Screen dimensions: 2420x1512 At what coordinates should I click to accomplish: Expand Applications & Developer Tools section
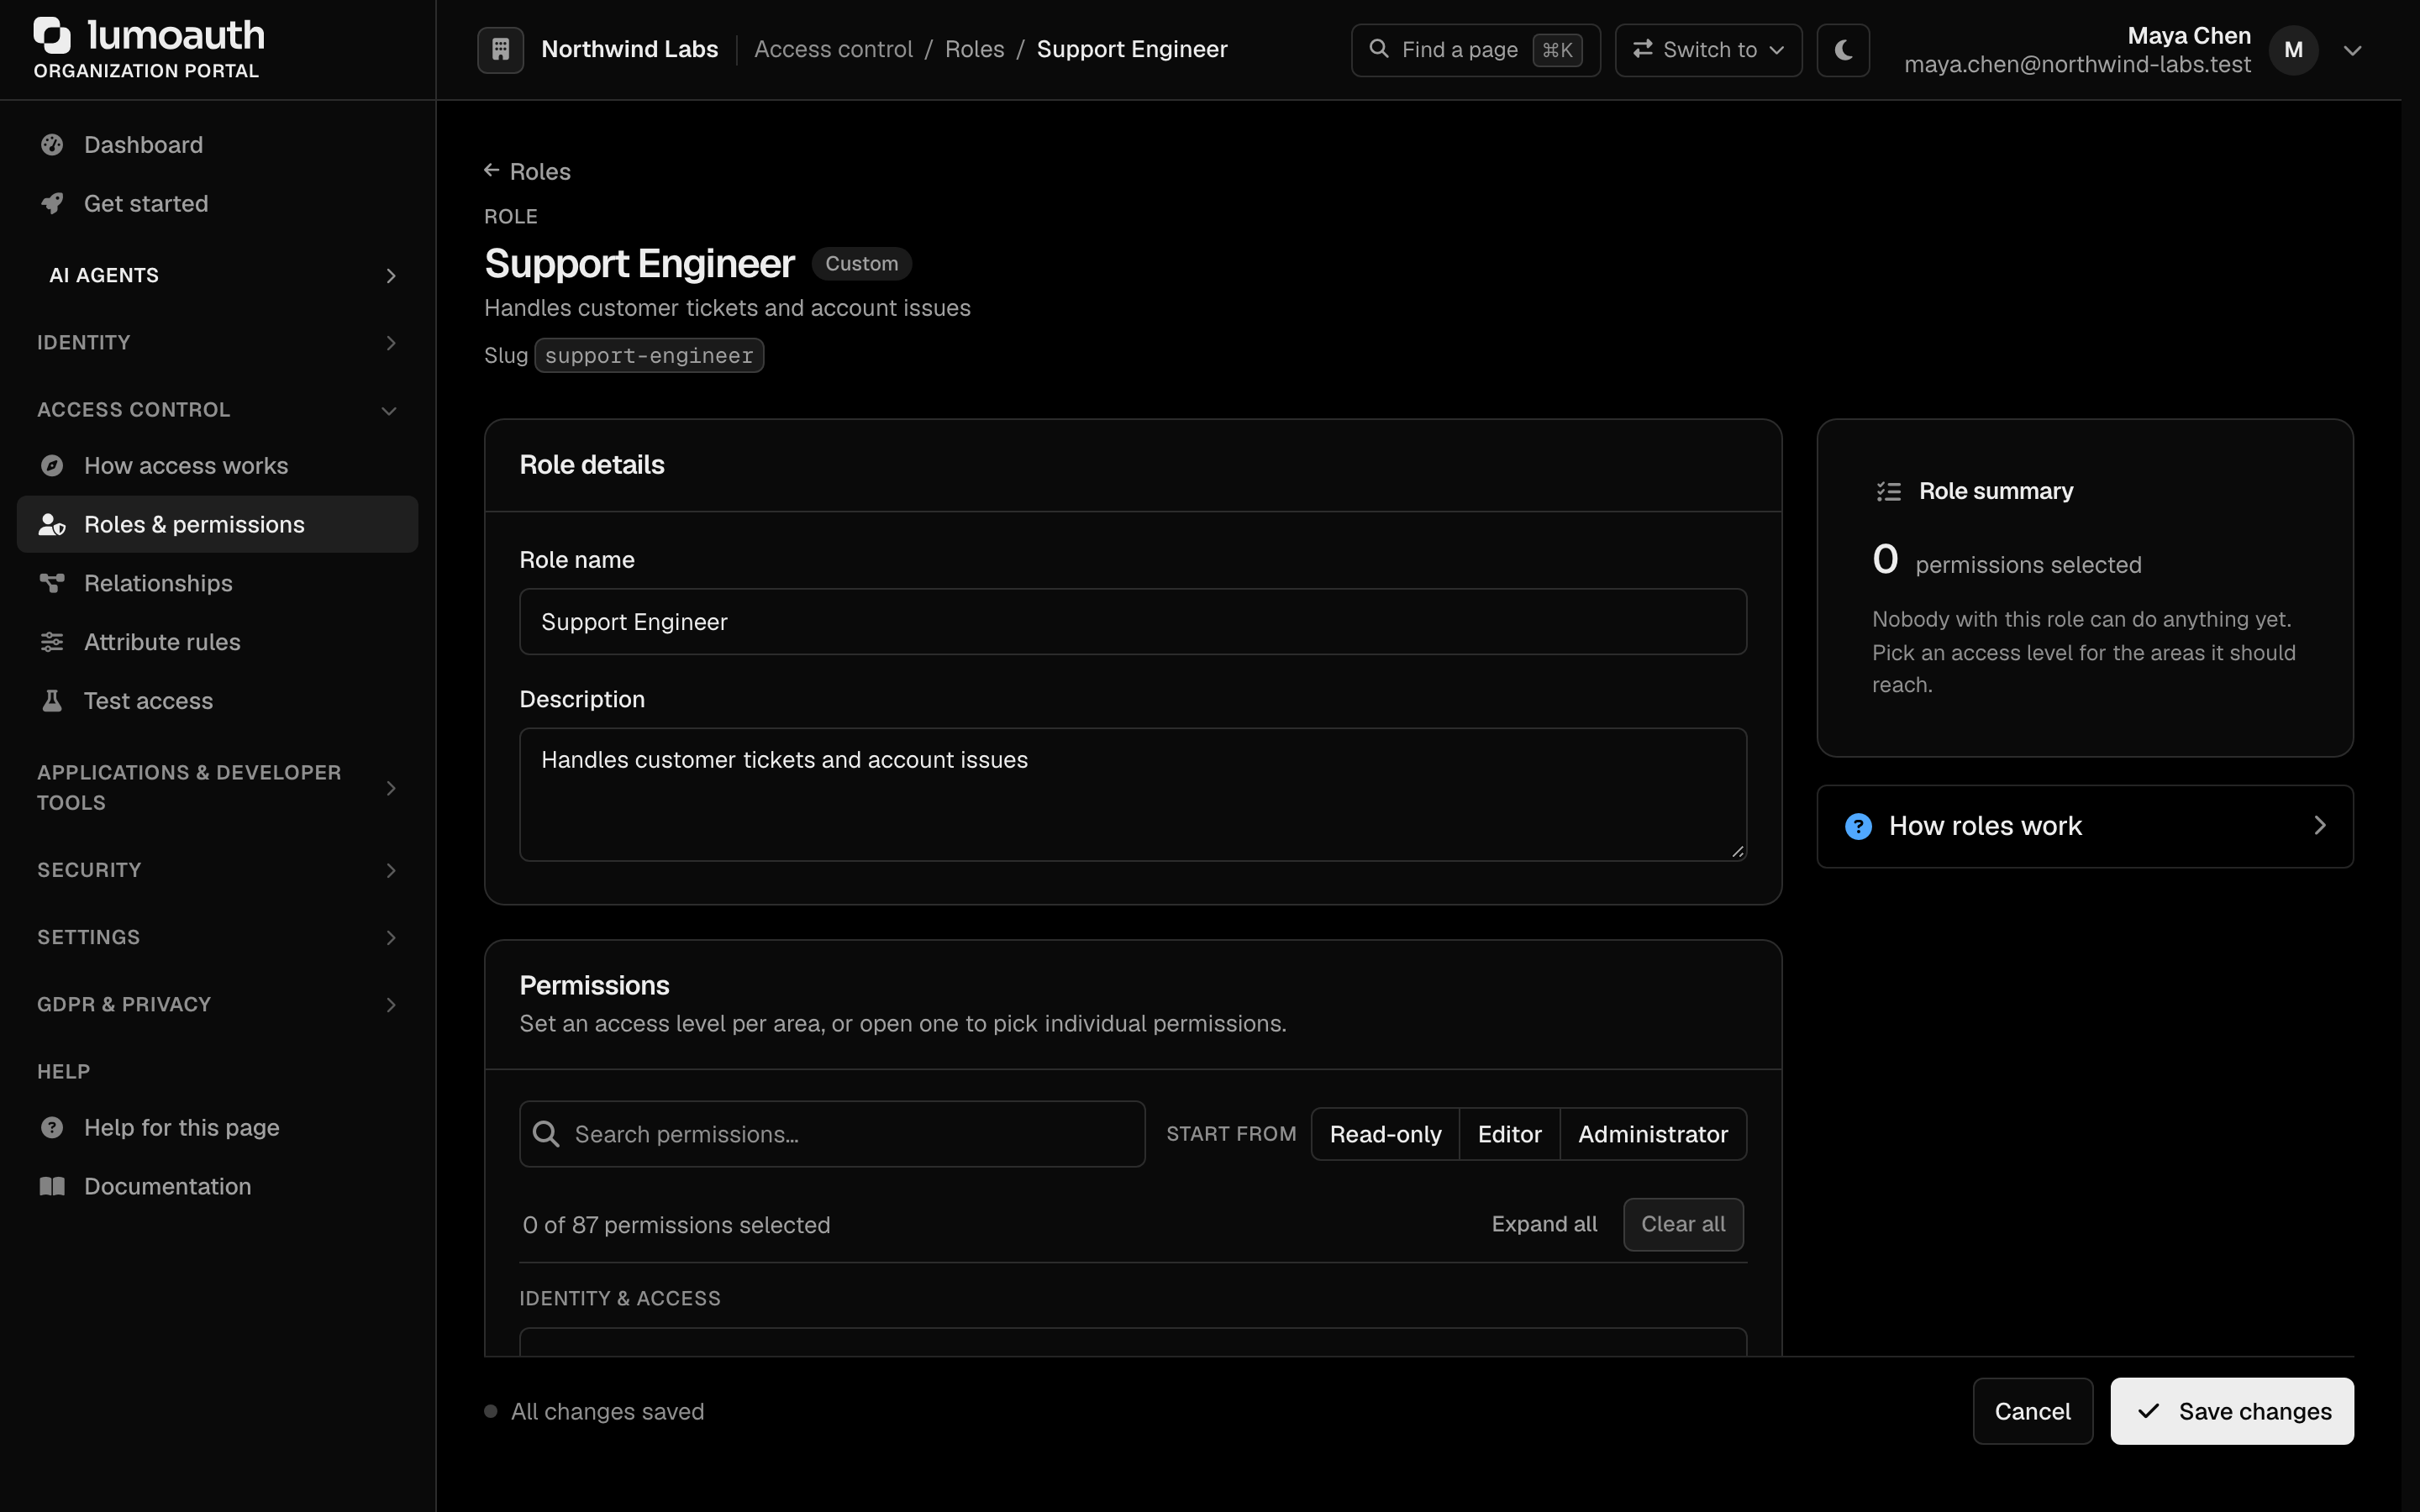217,788
